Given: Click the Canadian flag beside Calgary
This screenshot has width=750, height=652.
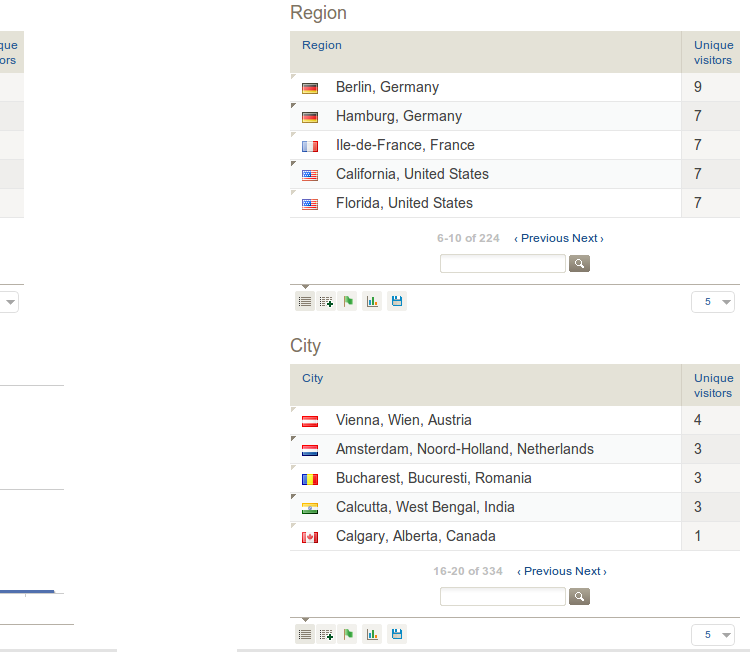Looking at the screenshot, I should coord(310,537).
